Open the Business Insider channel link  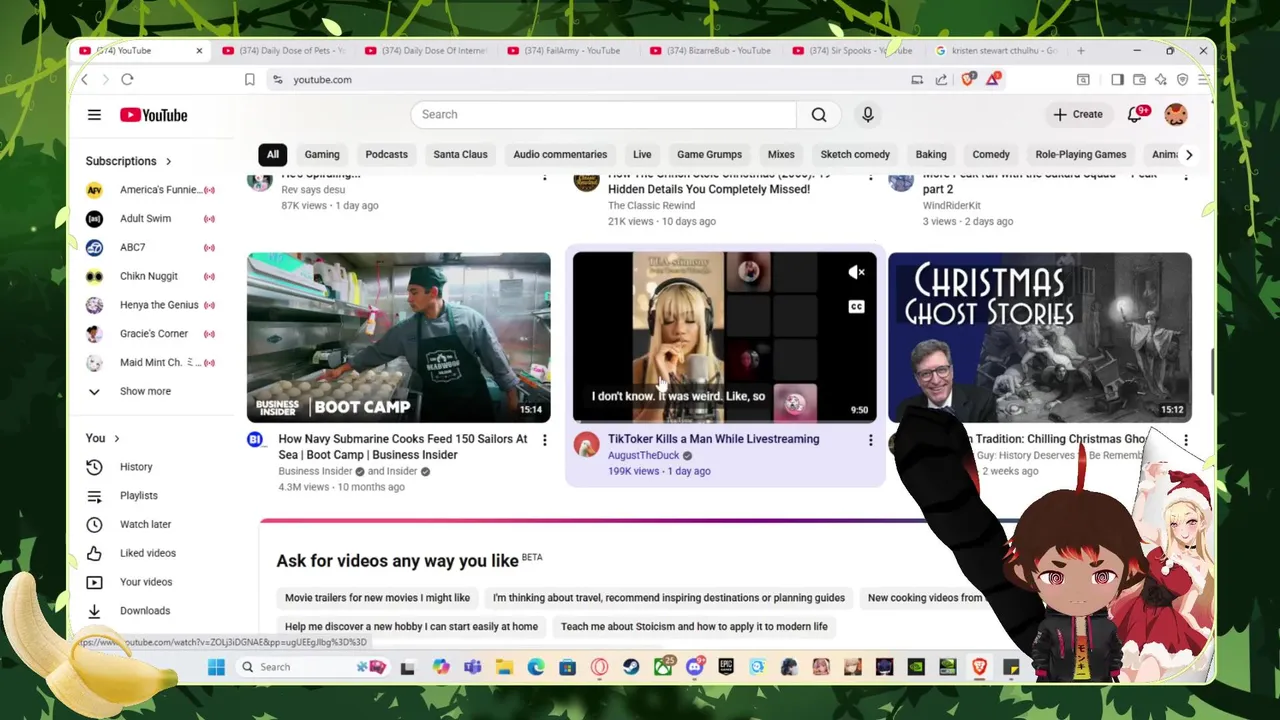(x=315, y=472)
